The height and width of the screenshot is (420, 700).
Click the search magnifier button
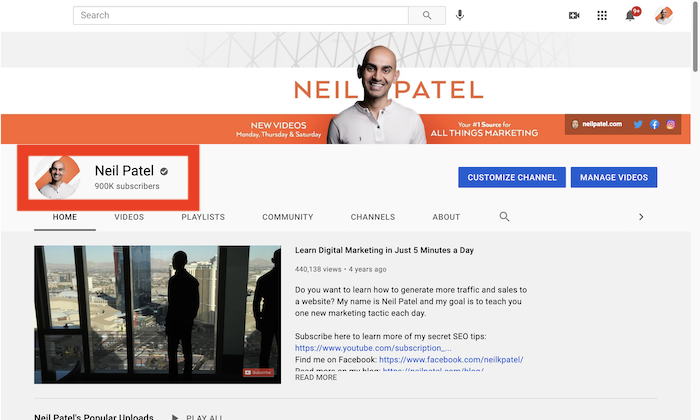pyautogui.click(x=427, y=15)
